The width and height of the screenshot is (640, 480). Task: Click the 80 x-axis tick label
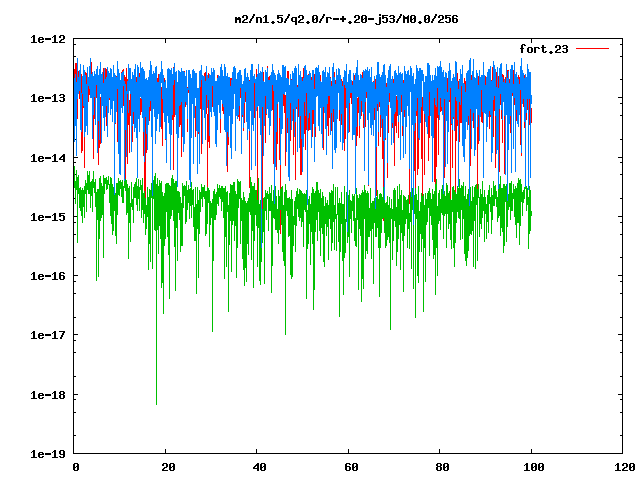[442, 467]
